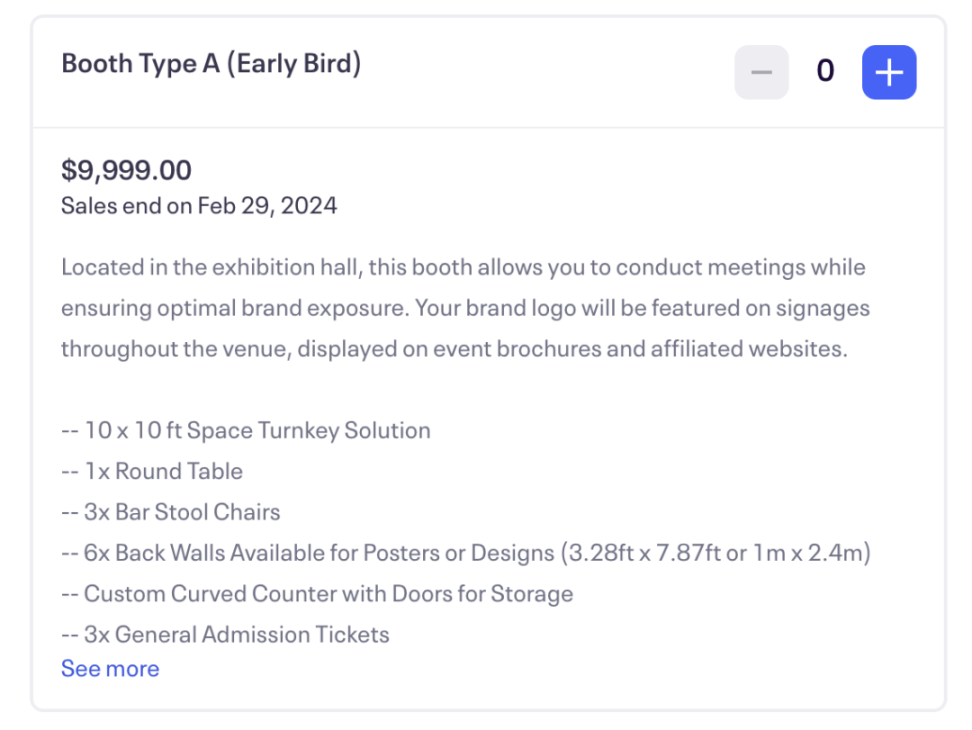
Task: Click the $9,999.00 price
Action: pyautogui.click(x=126, y=170)
